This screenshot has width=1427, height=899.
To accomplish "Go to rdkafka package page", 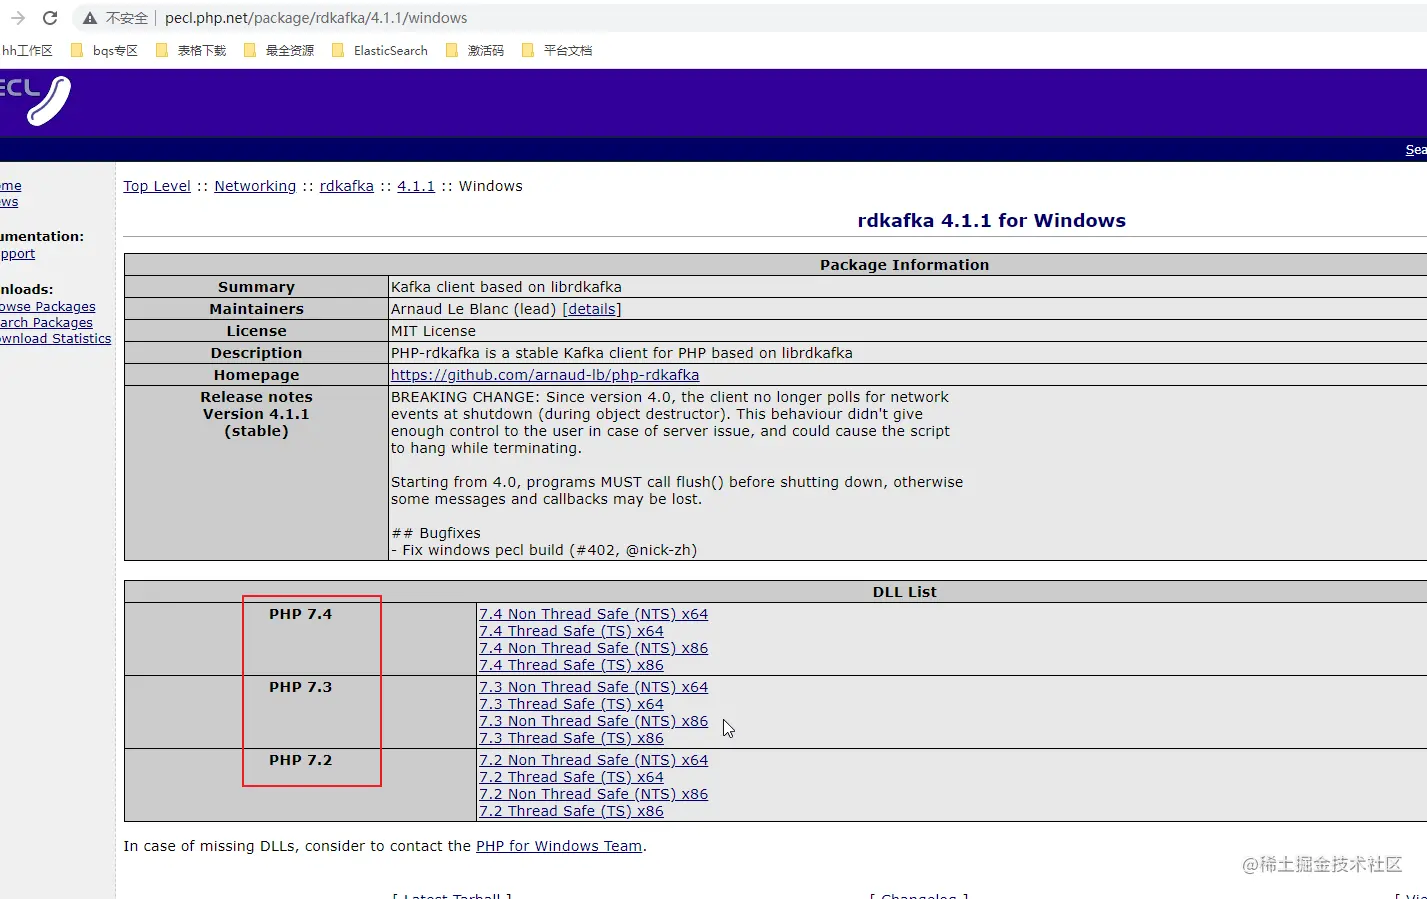I will tap(346, 185).
